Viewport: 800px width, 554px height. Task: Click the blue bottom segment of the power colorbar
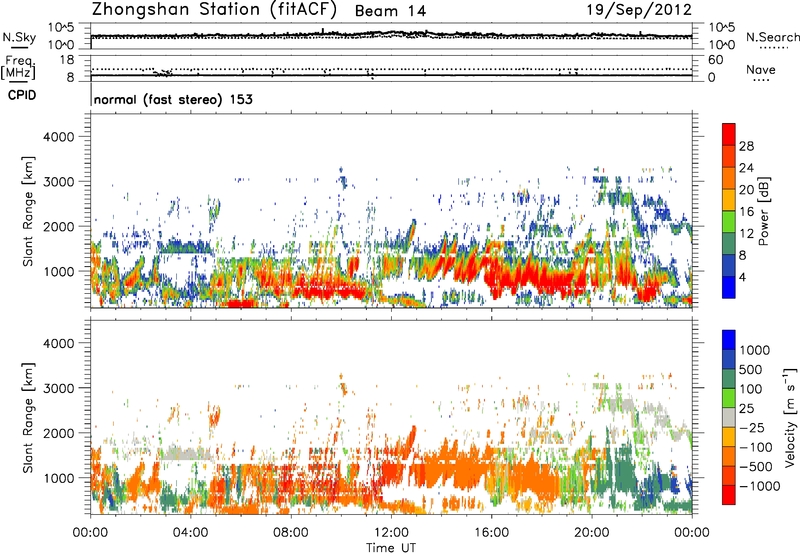click(729, 287)
